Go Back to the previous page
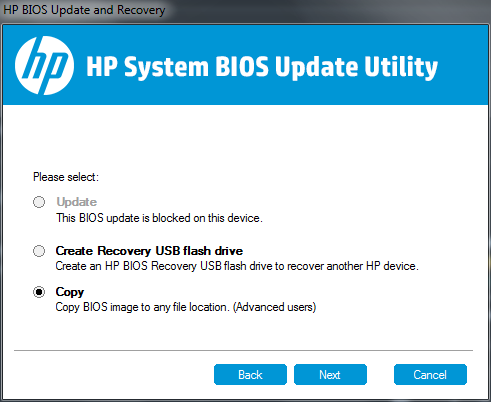491x402 pixels. click(250, 375)
